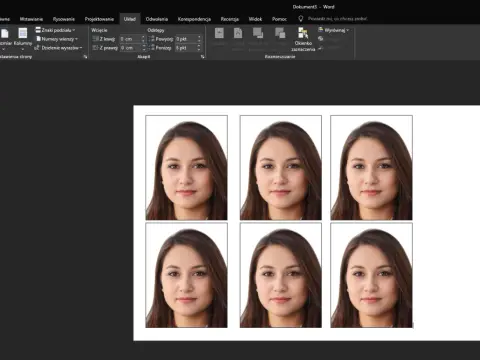Select the bottom-left passport photo
The width and height of the screenshot is (480, 360).
[187, 275]
